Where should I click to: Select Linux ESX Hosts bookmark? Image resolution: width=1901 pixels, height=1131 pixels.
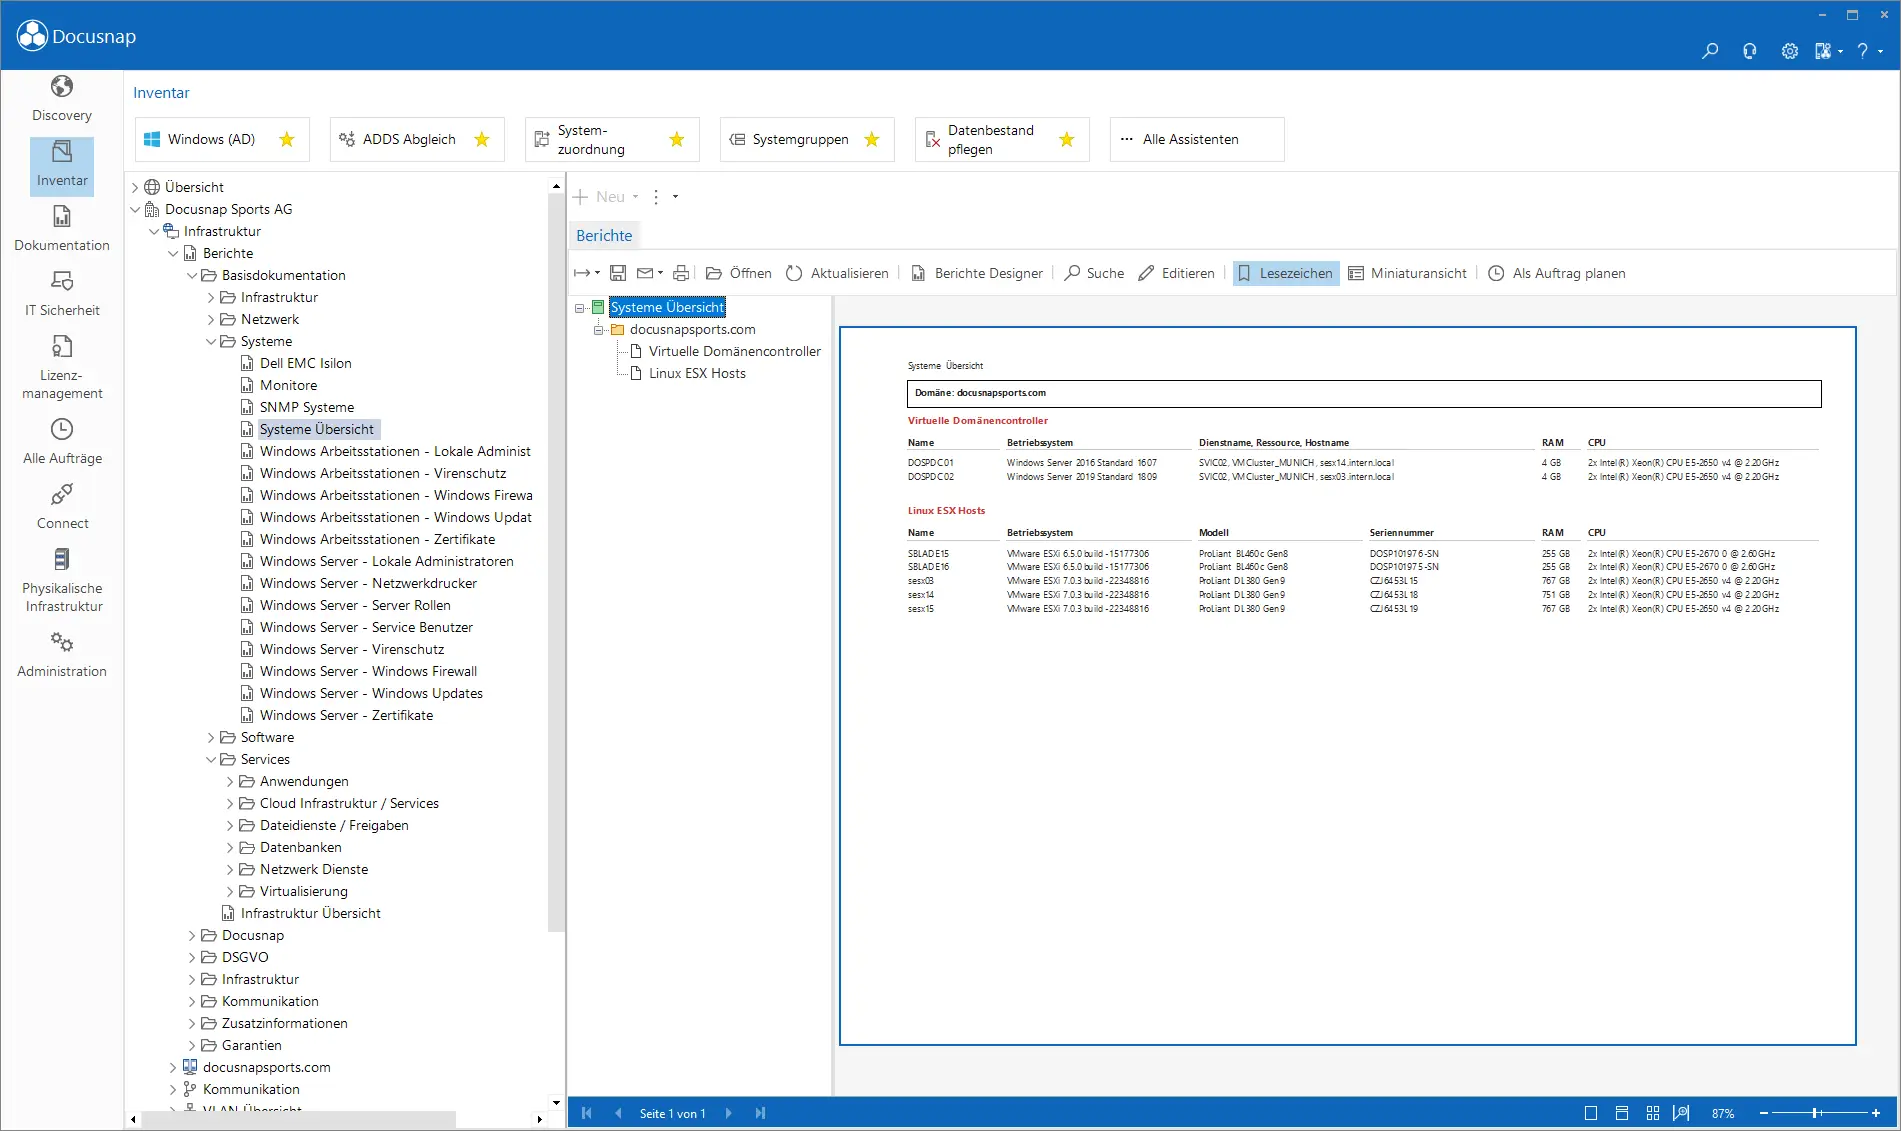point(697,373)
